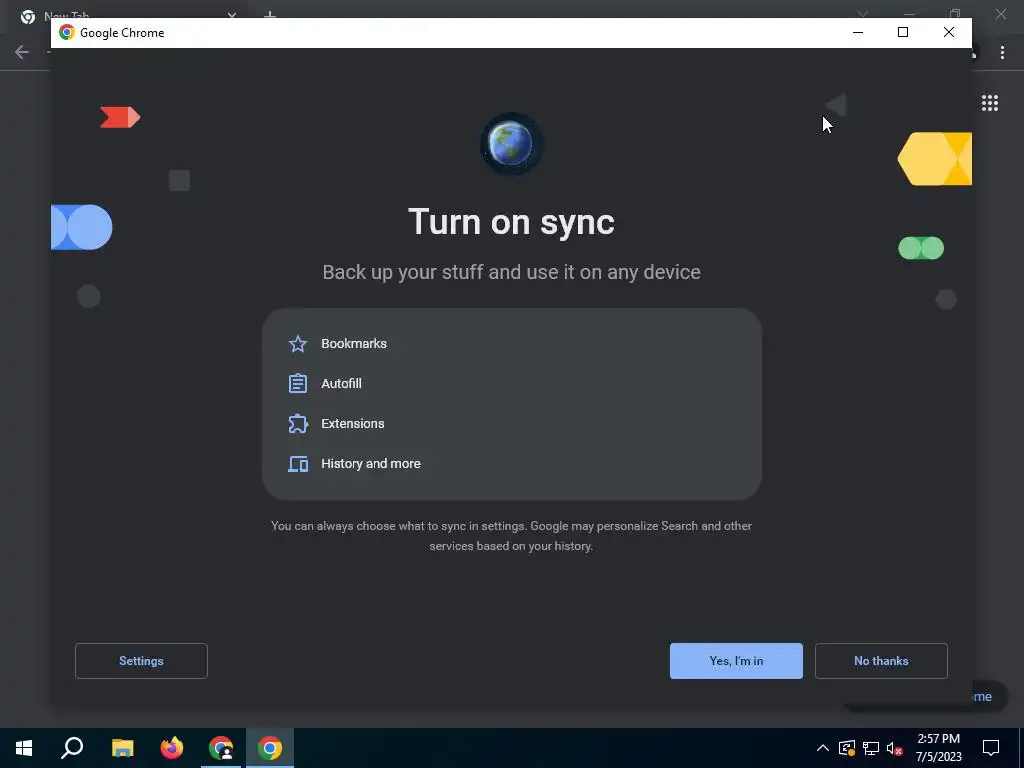Click back arrow in background Chrome window
The image size is (1024, 768).
(22, 52)
